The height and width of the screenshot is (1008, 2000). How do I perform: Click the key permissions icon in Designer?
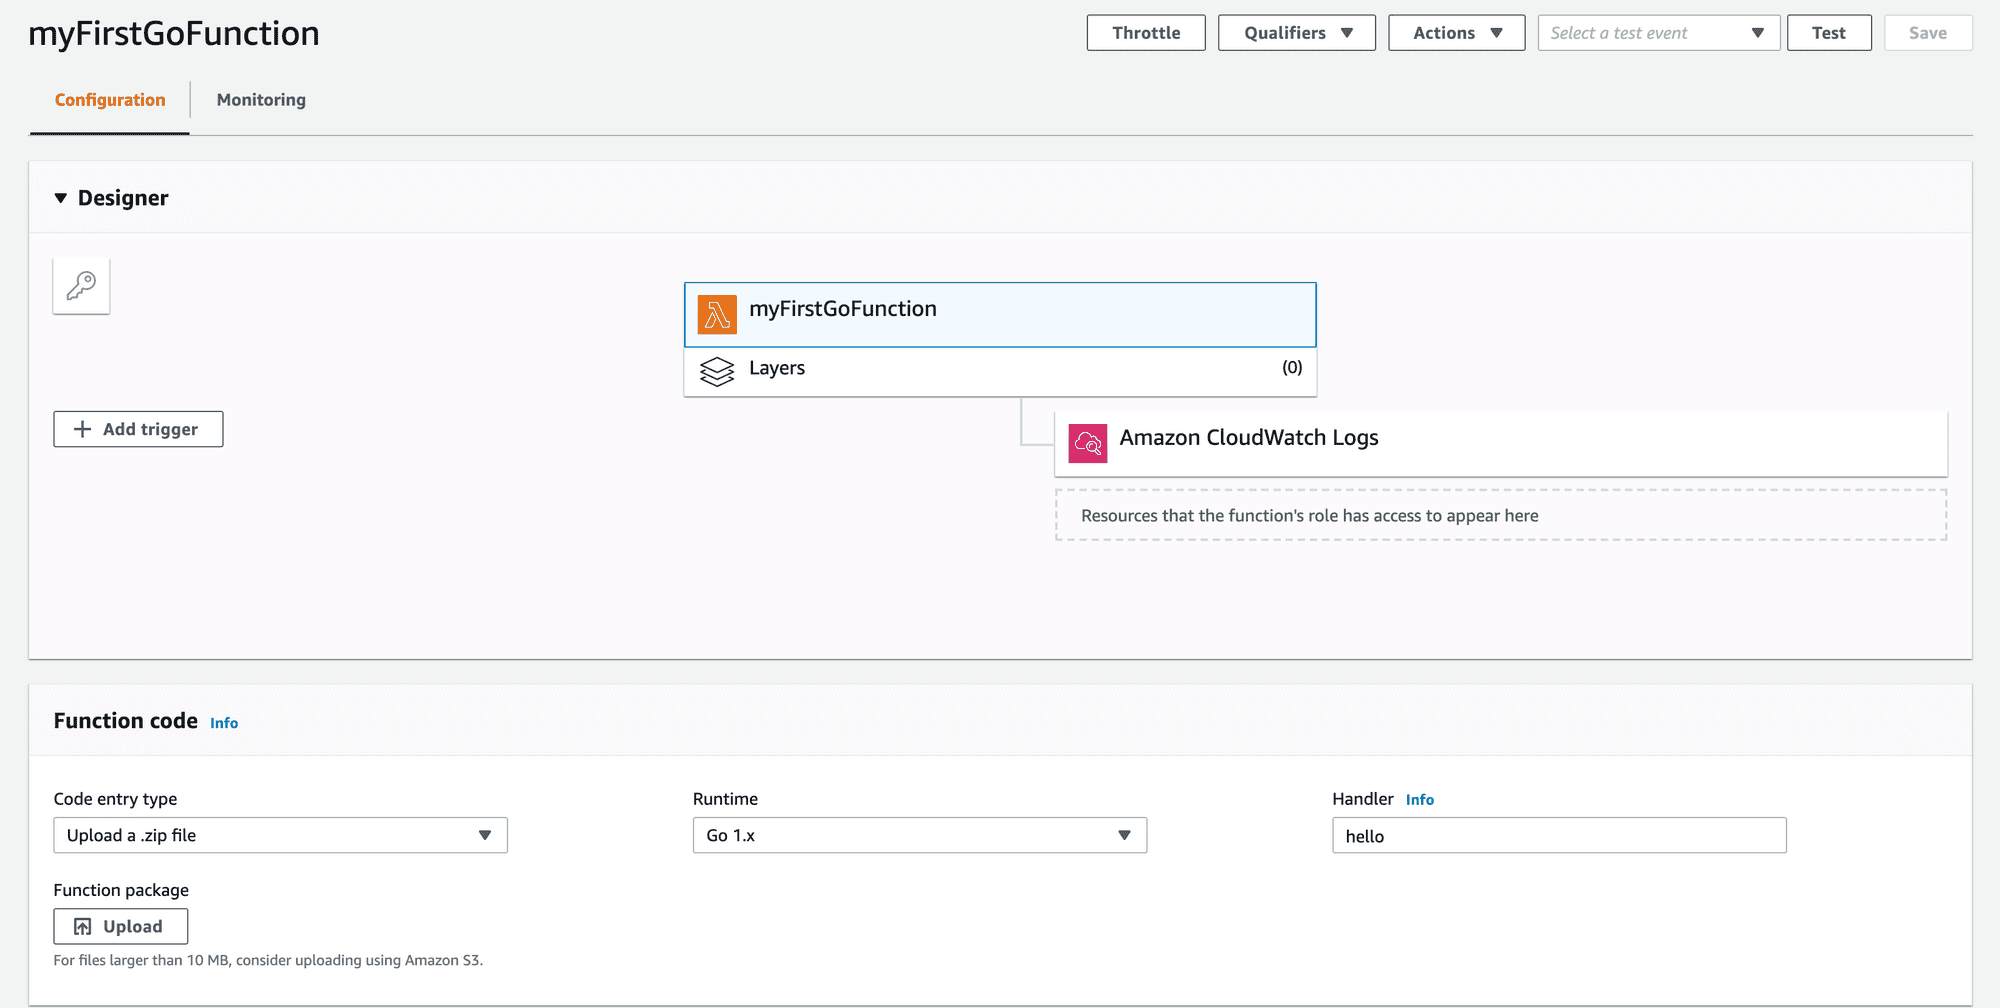click(81, 286)
